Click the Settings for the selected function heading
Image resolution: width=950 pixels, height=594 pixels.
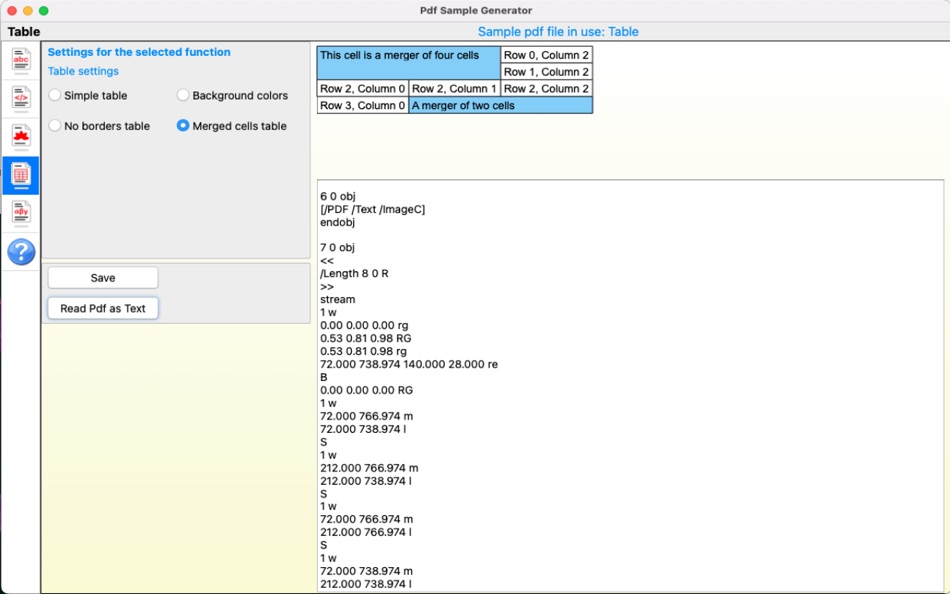(x=140, y=53)
